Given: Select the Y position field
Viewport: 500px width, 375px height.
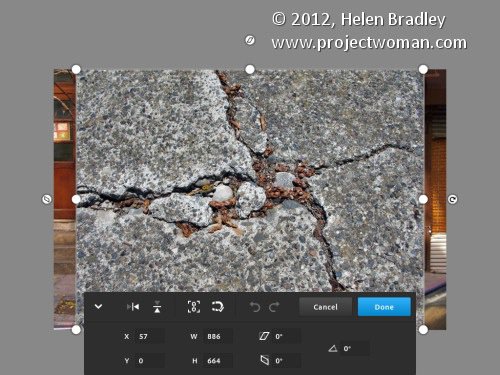Looking at the screenshot, I should click(x=150, y=361).
